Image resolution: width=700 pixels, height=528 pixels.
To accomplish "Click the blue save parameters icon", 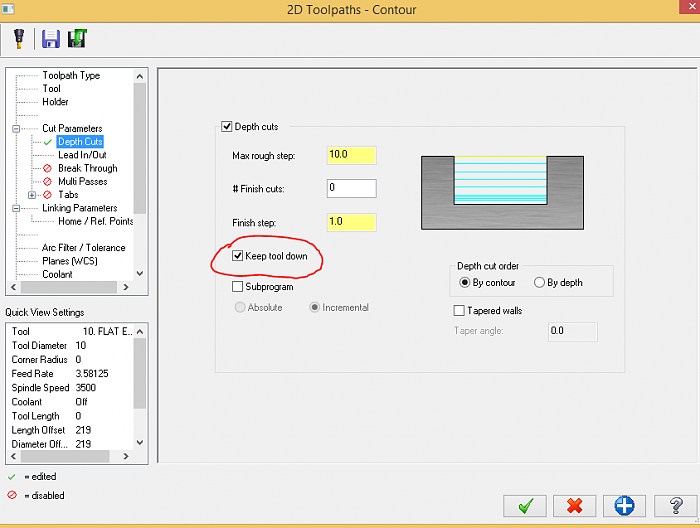I will [50, 39].
